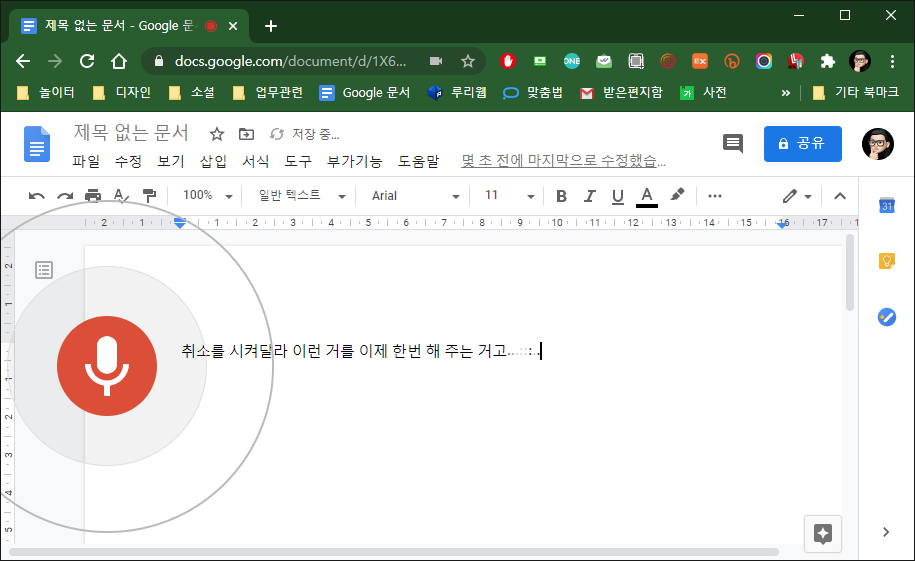Screen dimensions: 915x561
Task: Open the 기타 북마크 folder
Action: (x=856, y=92)
